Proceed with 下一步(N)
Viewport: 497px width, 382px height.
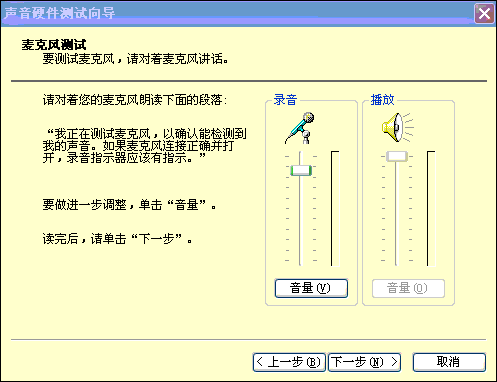pos(364,362)
